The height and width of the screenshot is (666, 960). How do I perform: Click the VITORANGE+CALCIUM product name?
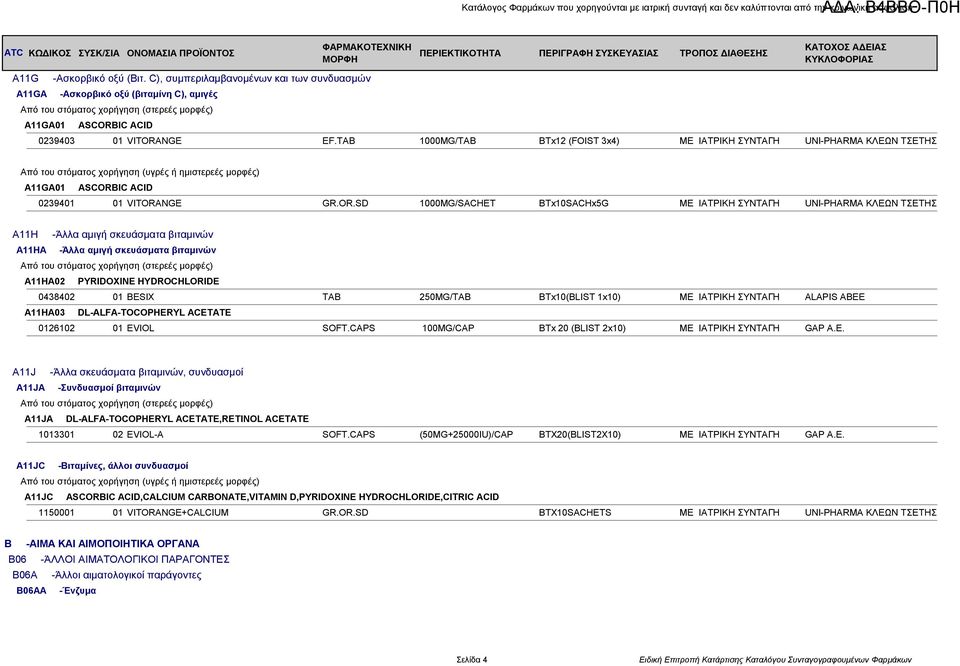pos(178,512)
